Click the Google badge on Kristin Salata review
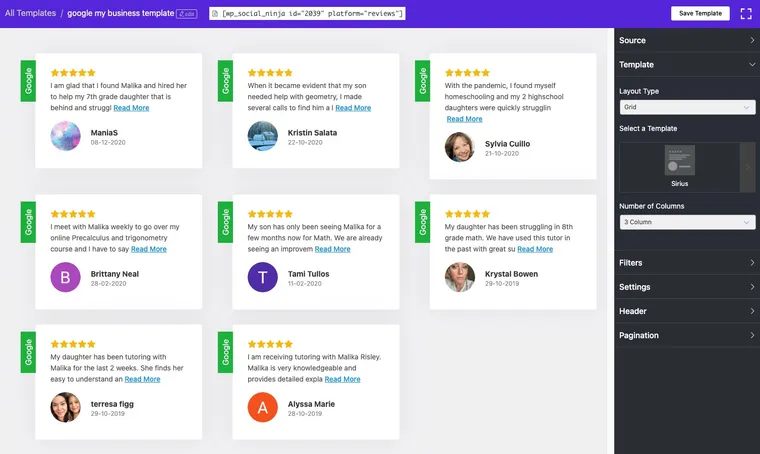Image resolution: width=760 pixels, height=454 pixels. pyautogui.click(x=225, y=80)
